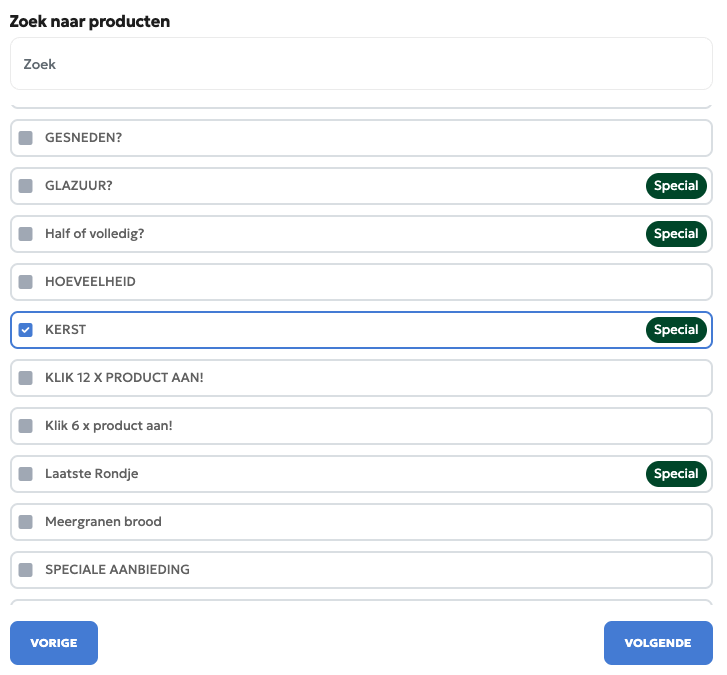Click the HOEVEELHEID product label text
The width and height of the screenshot is (727, 675).
[90, 282]
